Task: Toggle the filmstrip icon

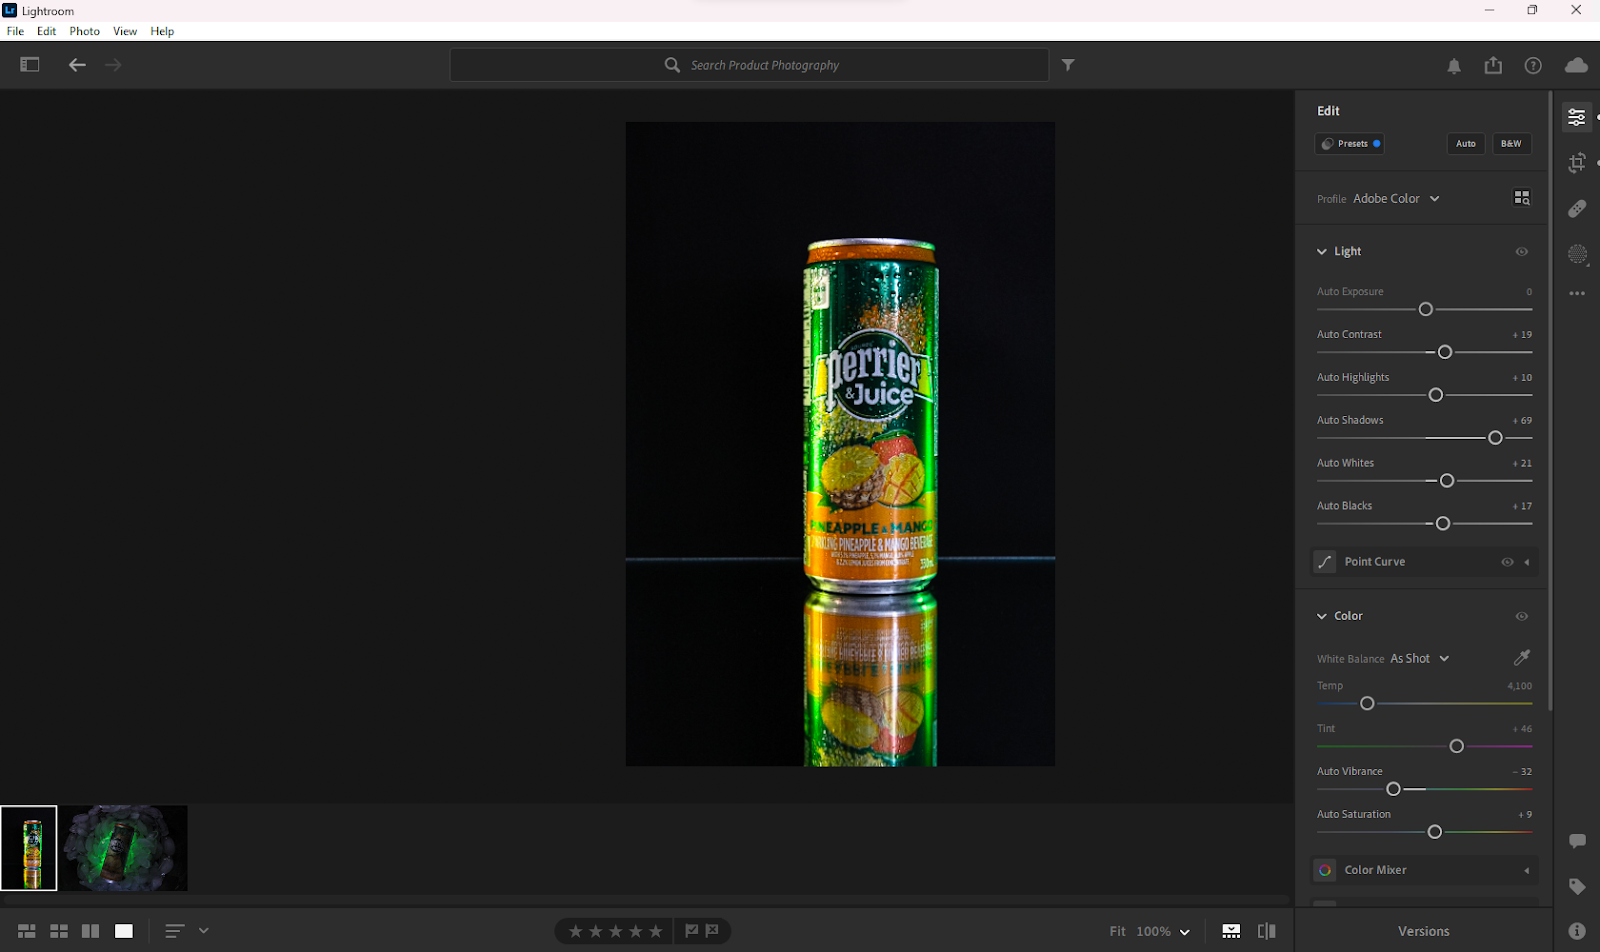Action: click(x=1231, y=931)
